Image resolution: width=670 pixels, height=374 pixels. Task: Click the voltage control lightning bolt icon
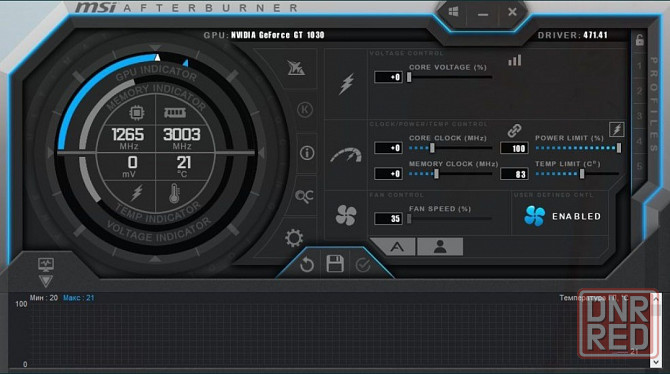(x=347, y=84)
